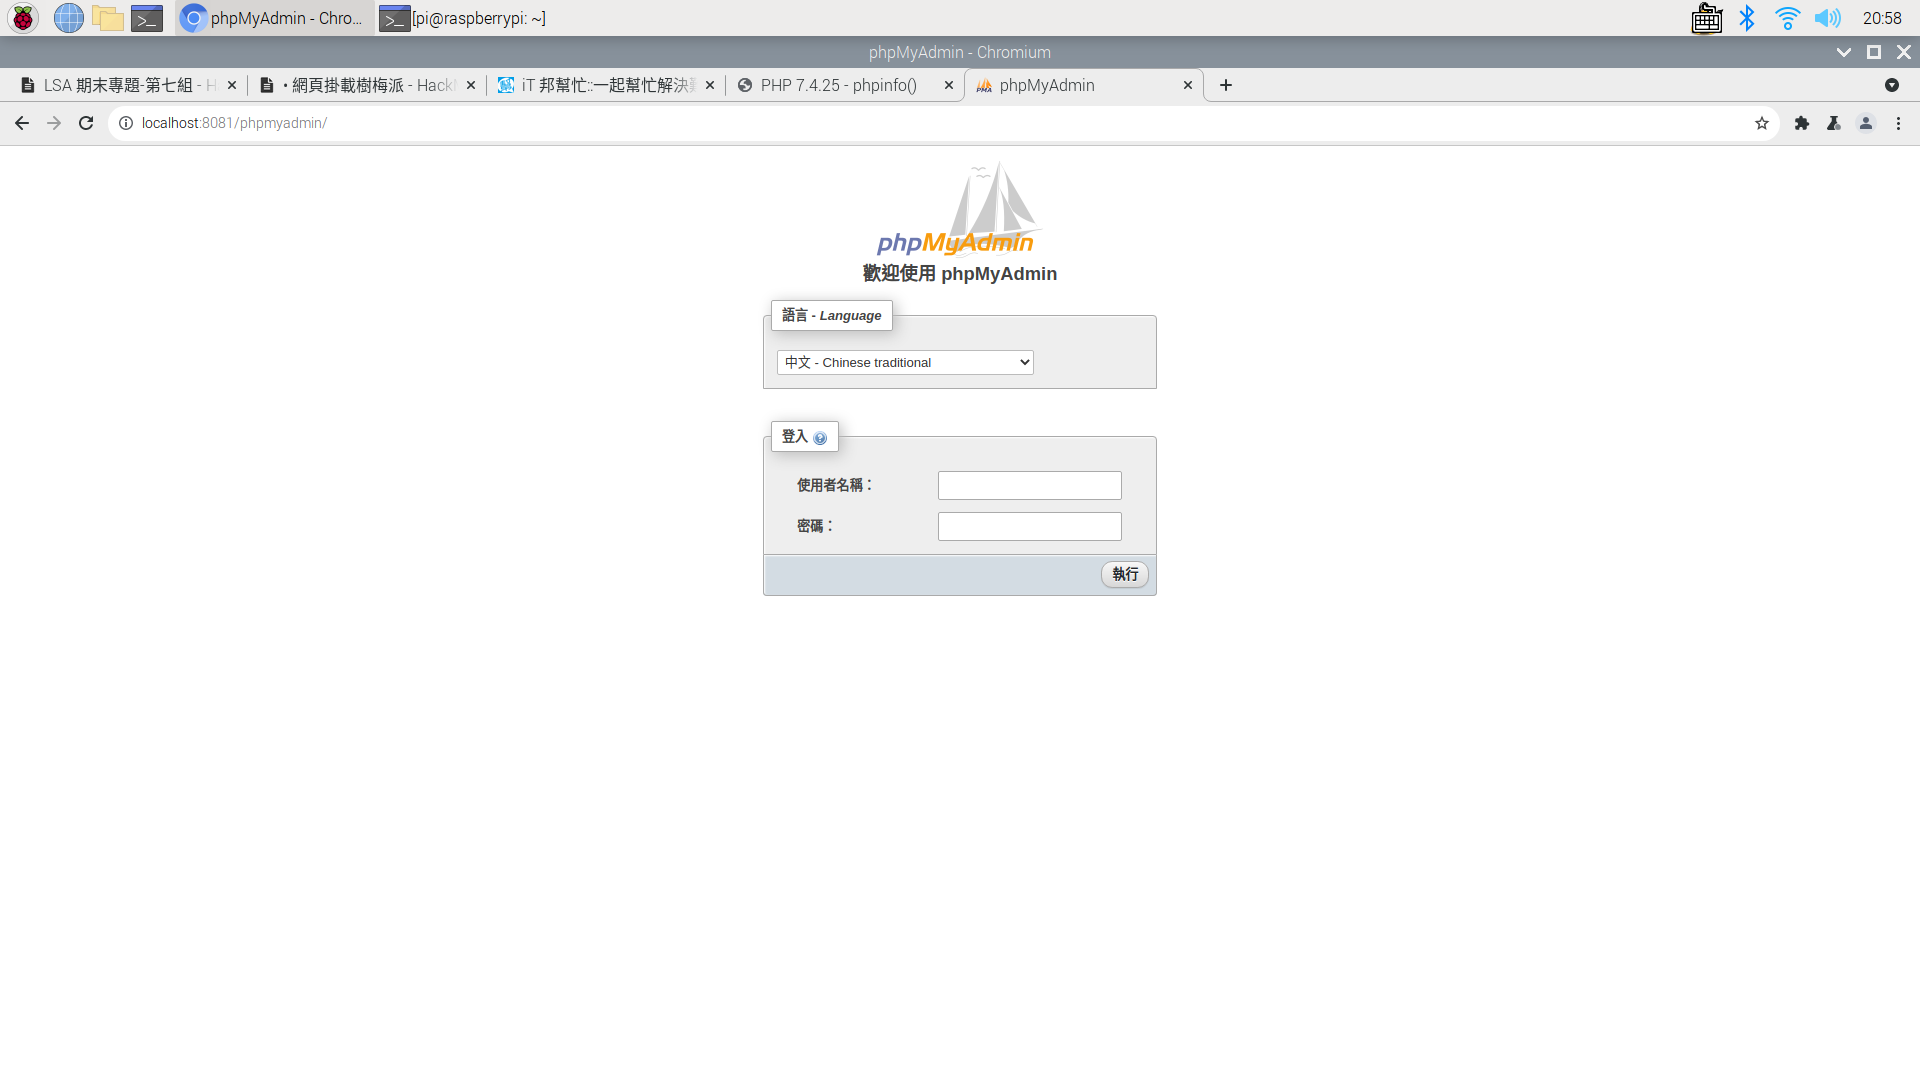Open the user profile avatar menu
The width and height of the screenshot is (1920, 1080).
[x=1866, y=123]
